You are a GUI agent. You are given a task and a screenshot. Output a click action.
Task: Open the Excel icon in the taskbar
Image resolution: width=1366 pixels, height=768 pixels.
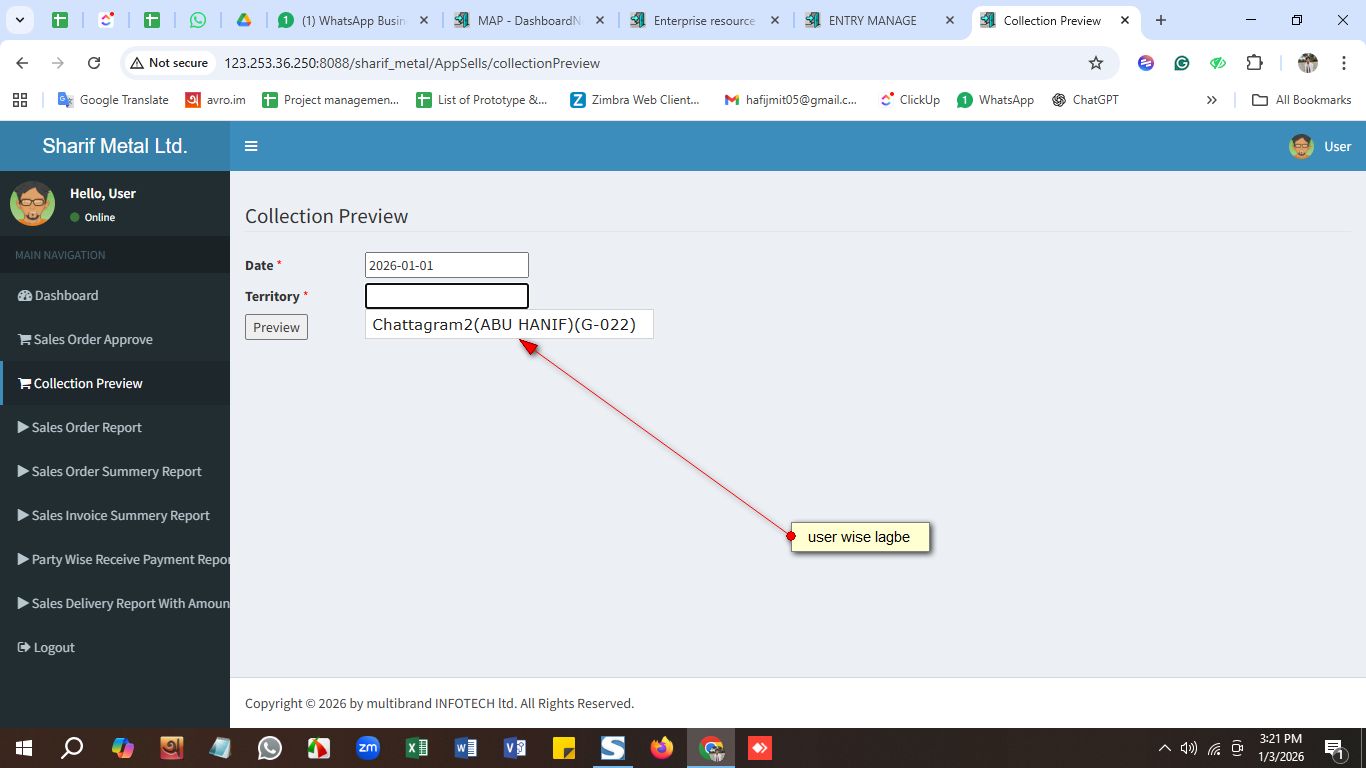417,748
